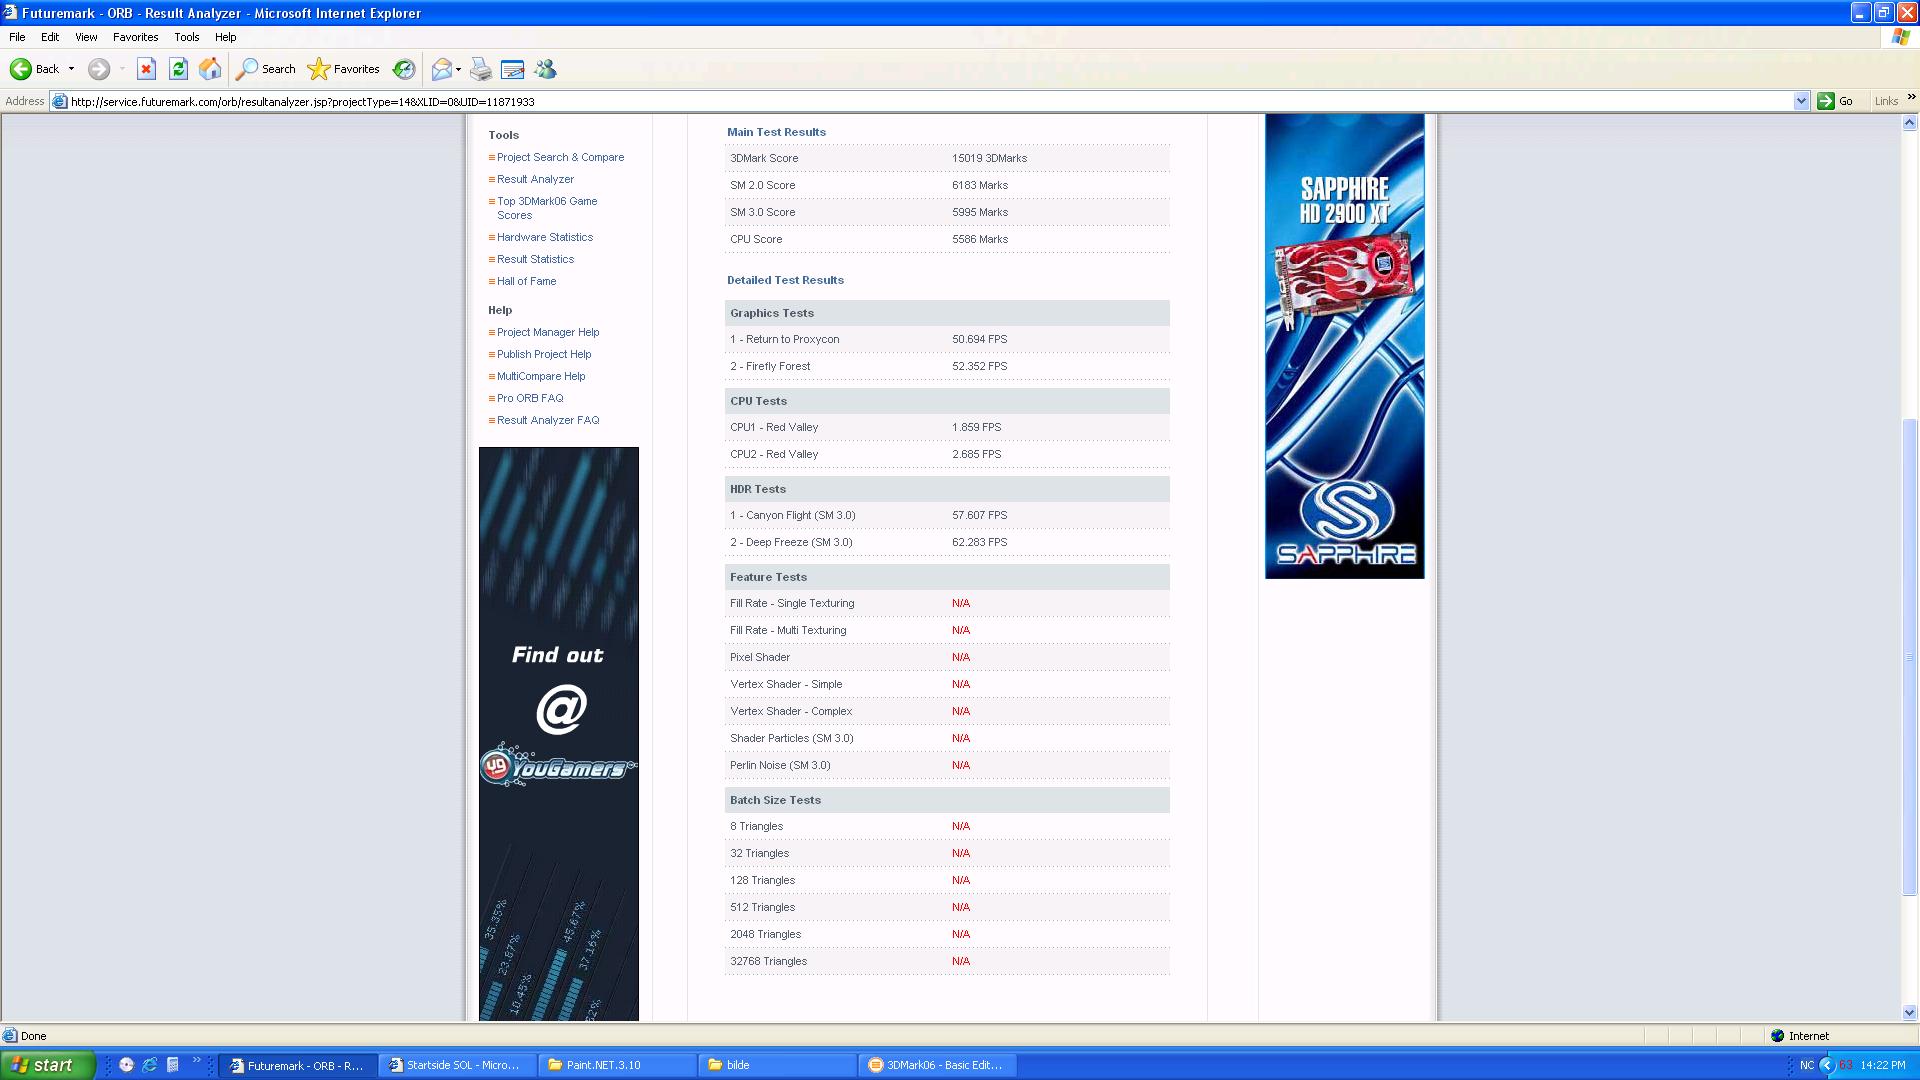Click the Back navigation icon
Screen dimensions: 1920x1080
[21, 69]
